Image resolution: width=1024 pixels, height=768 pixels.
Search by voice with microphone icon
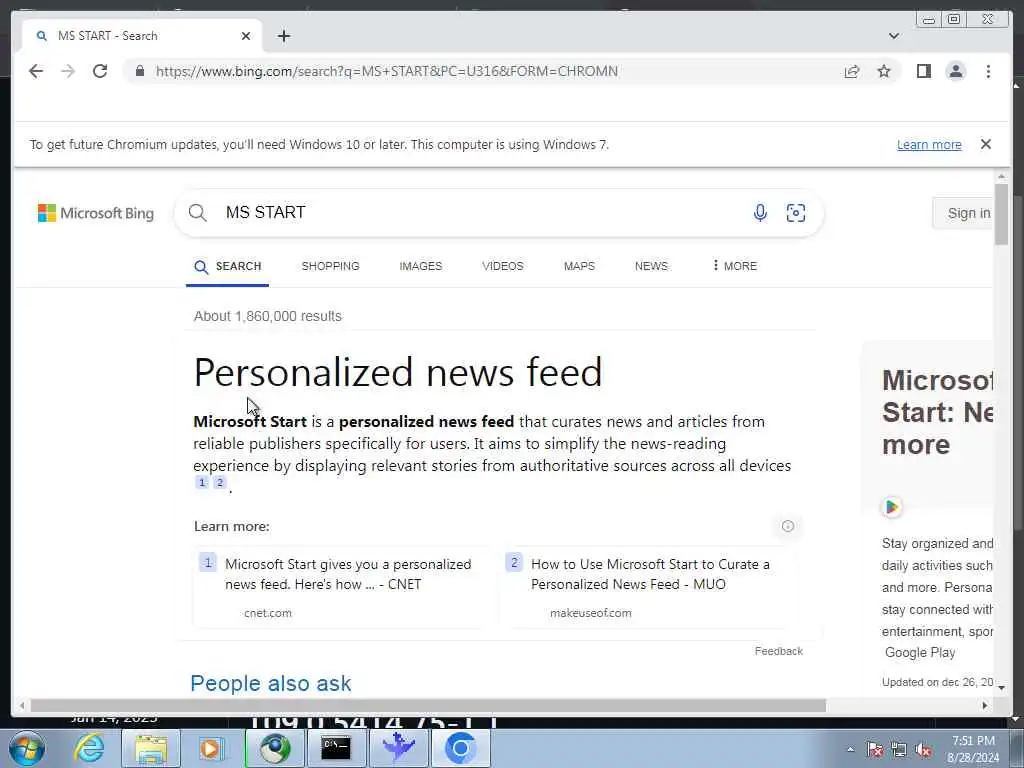[x=760, y=213]
